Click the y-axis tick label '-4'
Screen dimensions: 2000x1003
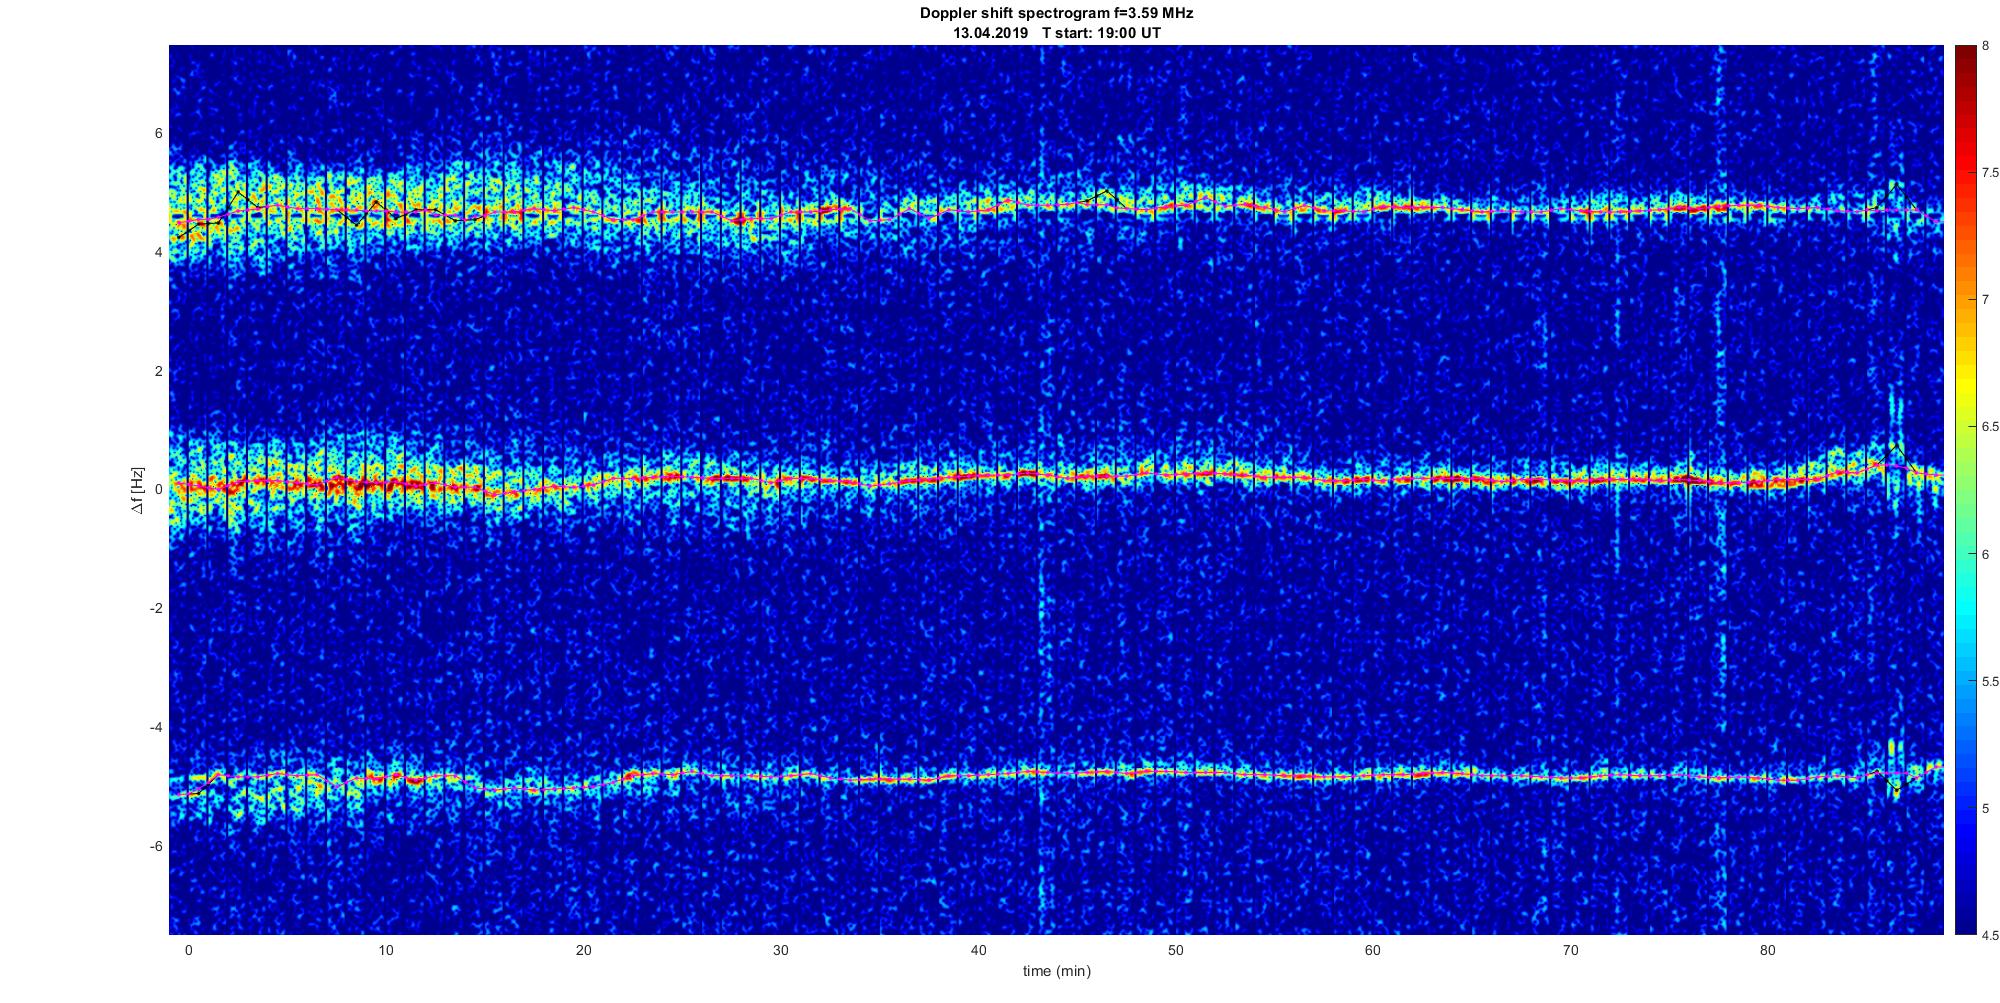click(156, 727)
